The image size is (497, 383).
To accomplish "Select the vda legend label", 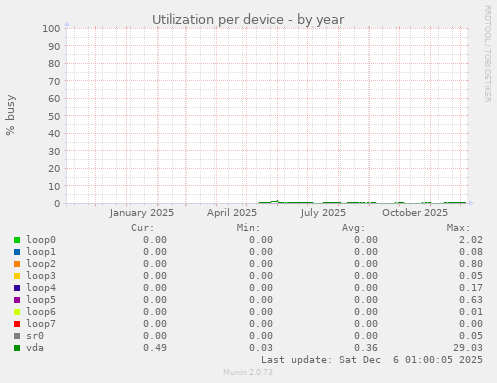I will (35, 348).
